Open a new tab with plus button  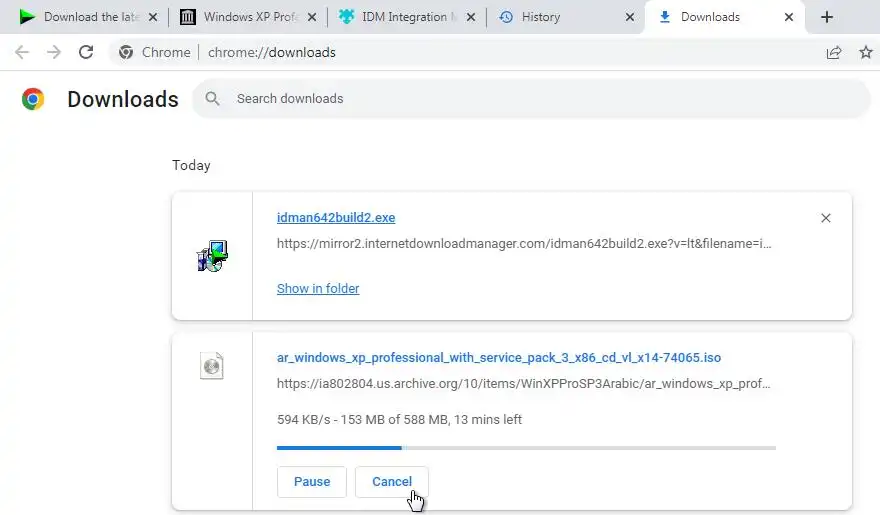point(827,17)
